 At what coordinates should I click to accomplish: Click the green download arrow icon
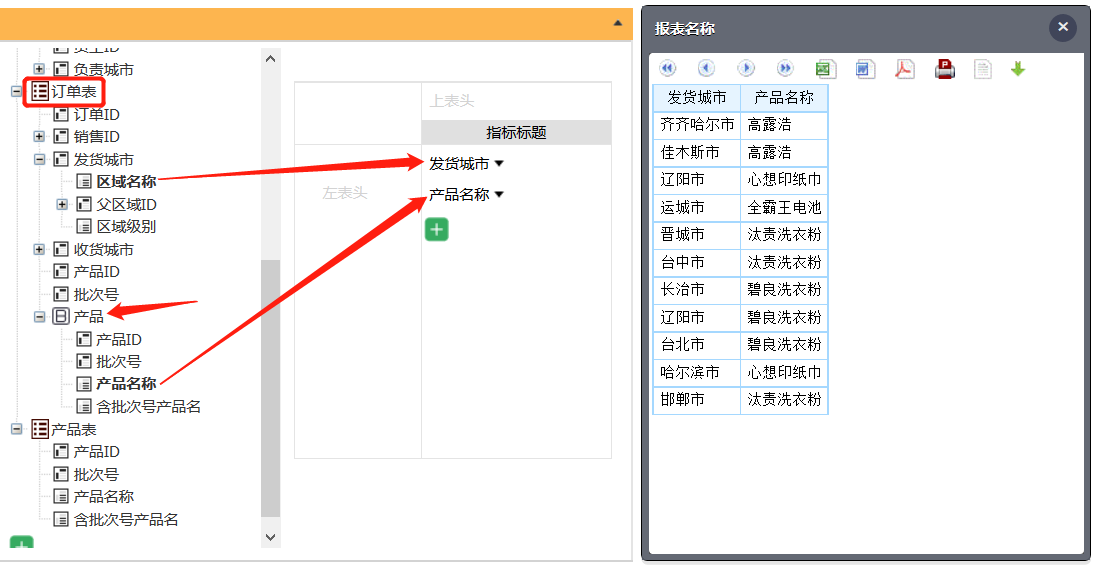click(1018, 69)
